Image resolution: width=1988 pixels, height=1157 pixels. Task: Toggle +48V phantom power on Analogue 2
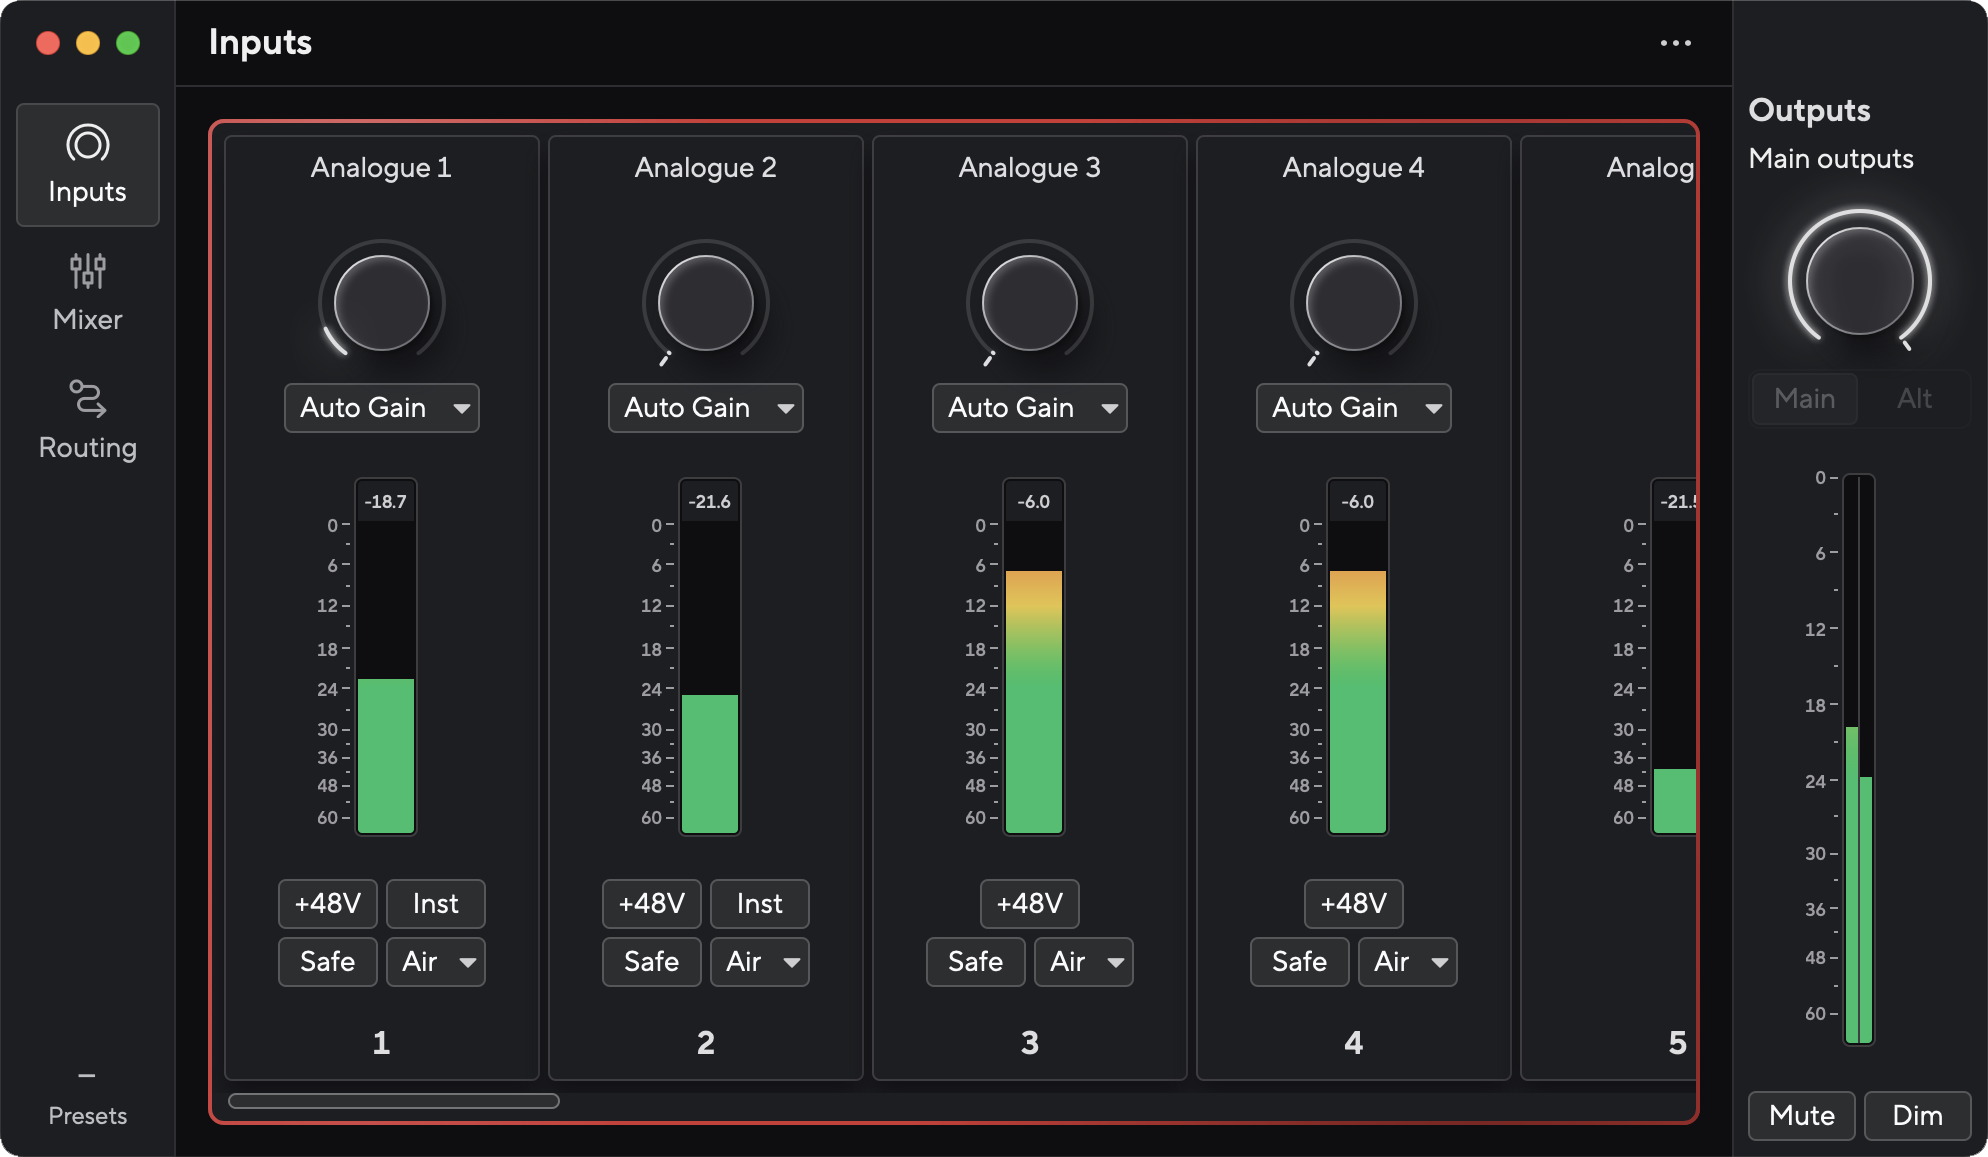click(652, 904)
